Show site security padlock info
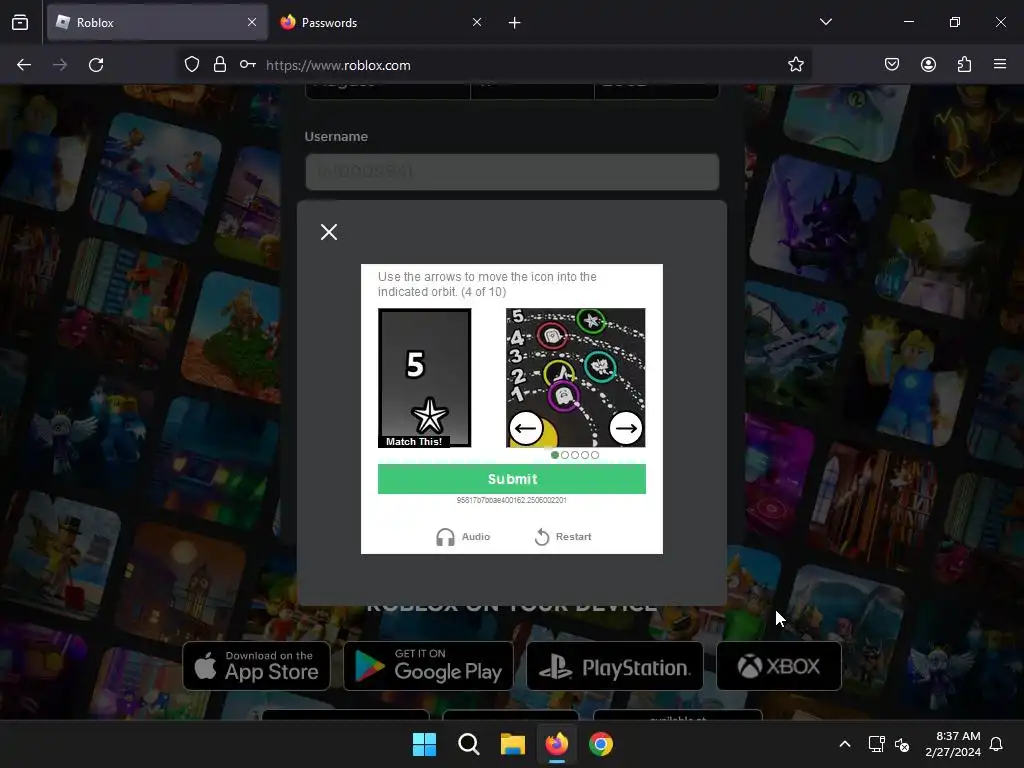The image size is (1024, 768). click(219, 65)
